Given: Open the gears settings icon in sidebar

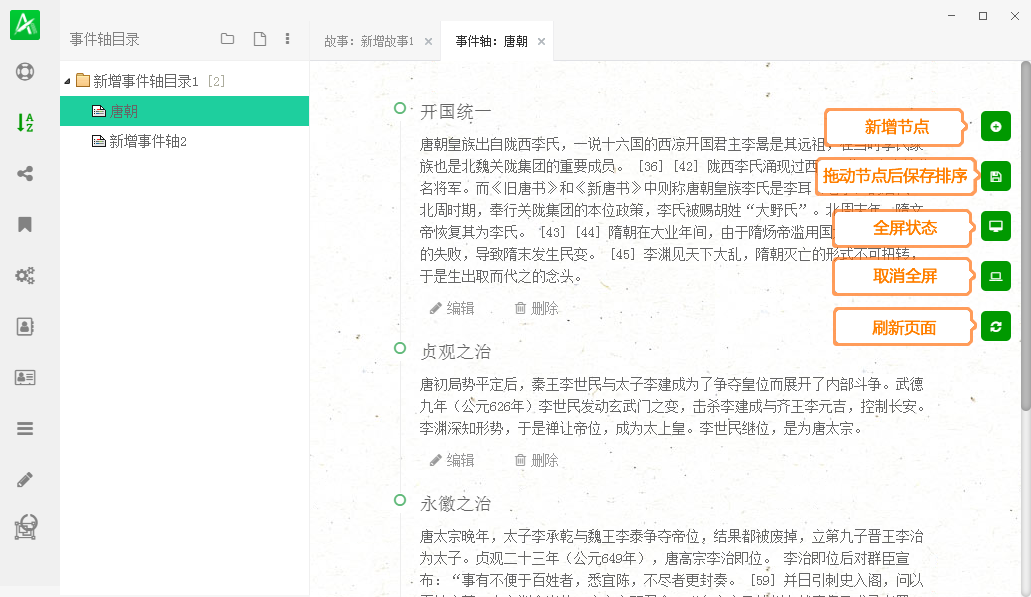Looking at the screenshot, I should pos(25,275).
